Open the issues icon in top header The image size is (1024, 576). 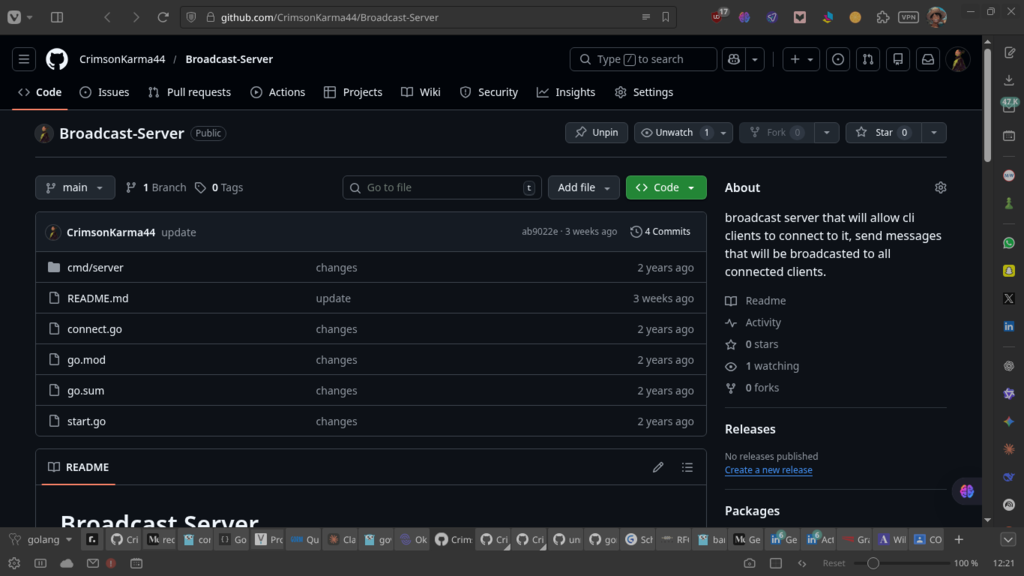click(x=838, y=59)
